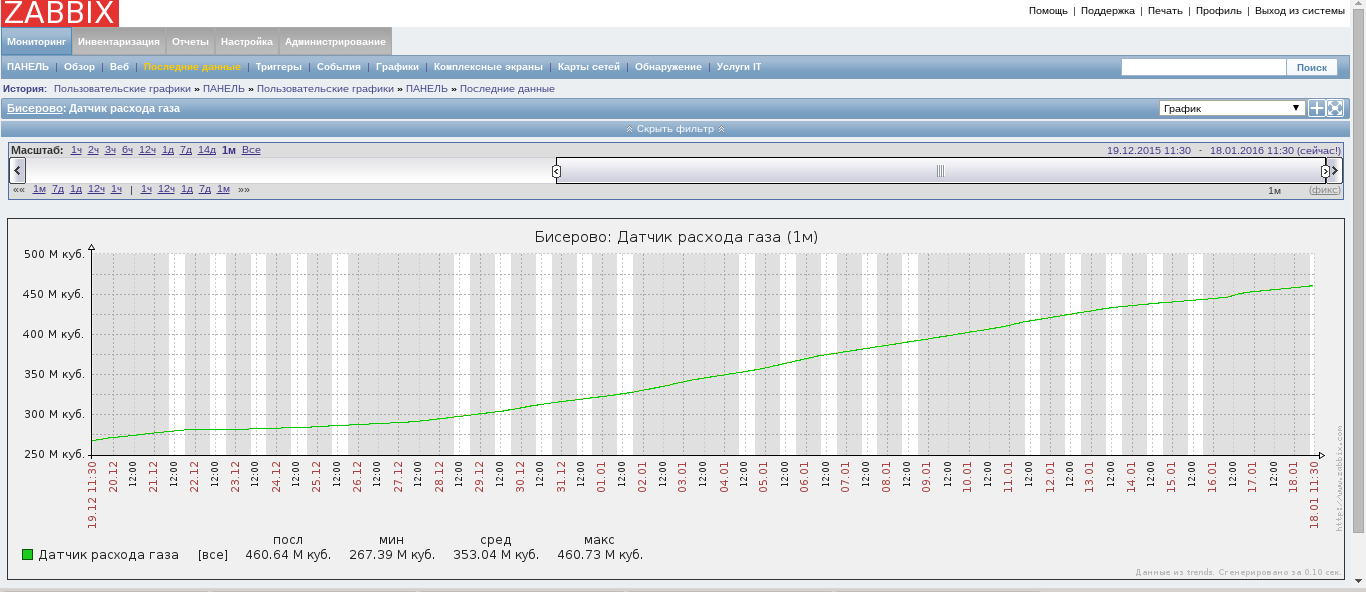Click legend label Датчик расхода газа

108,554
